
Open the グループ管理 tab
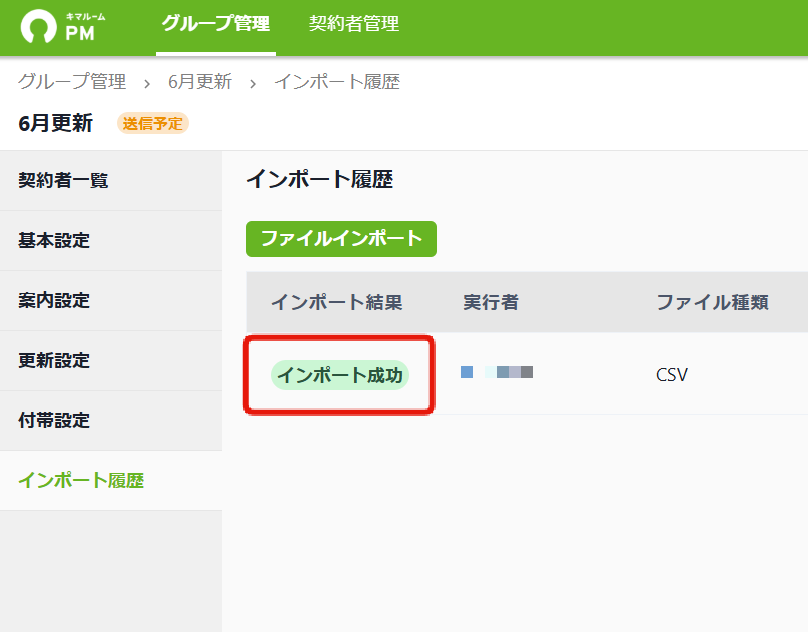tap(215, 24)
